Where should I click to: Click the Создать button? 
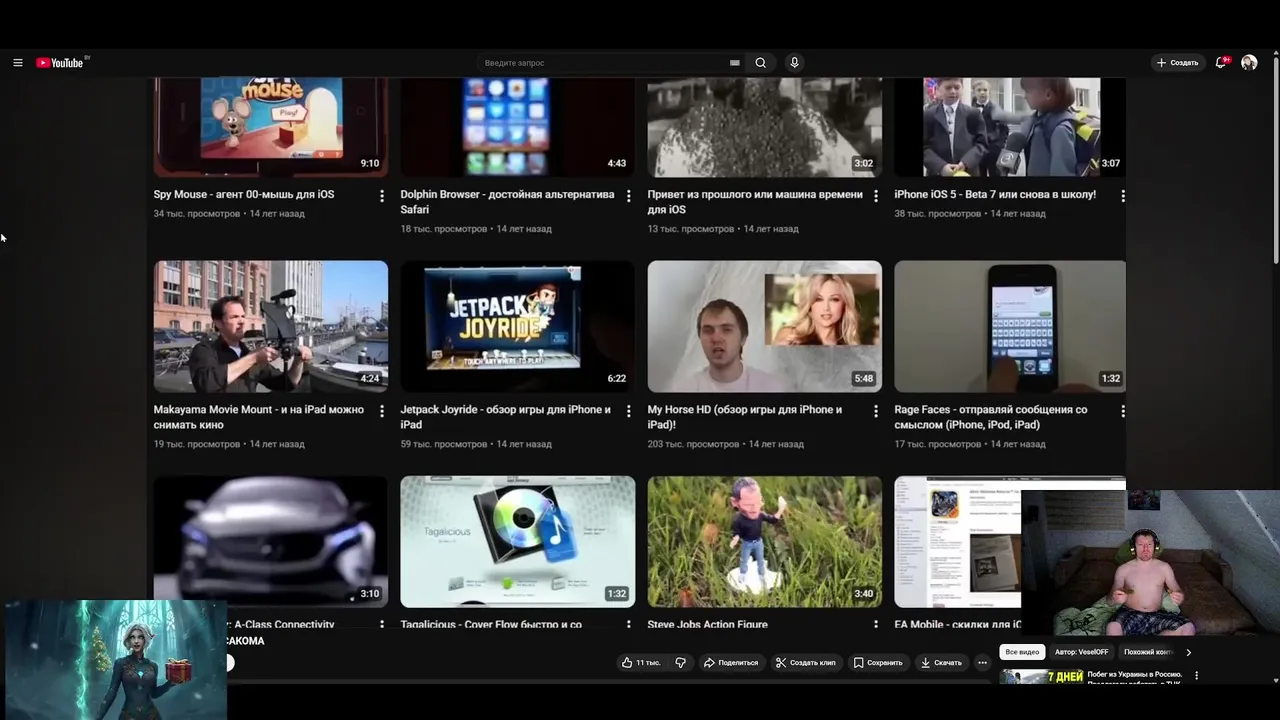pos(1177,63)
